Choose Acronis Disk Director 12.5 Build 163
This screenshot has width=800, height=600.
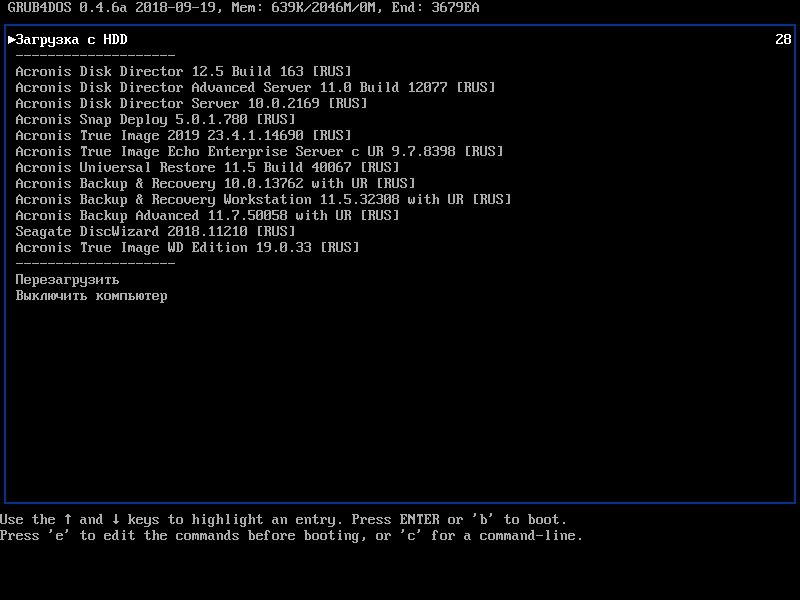184,71
